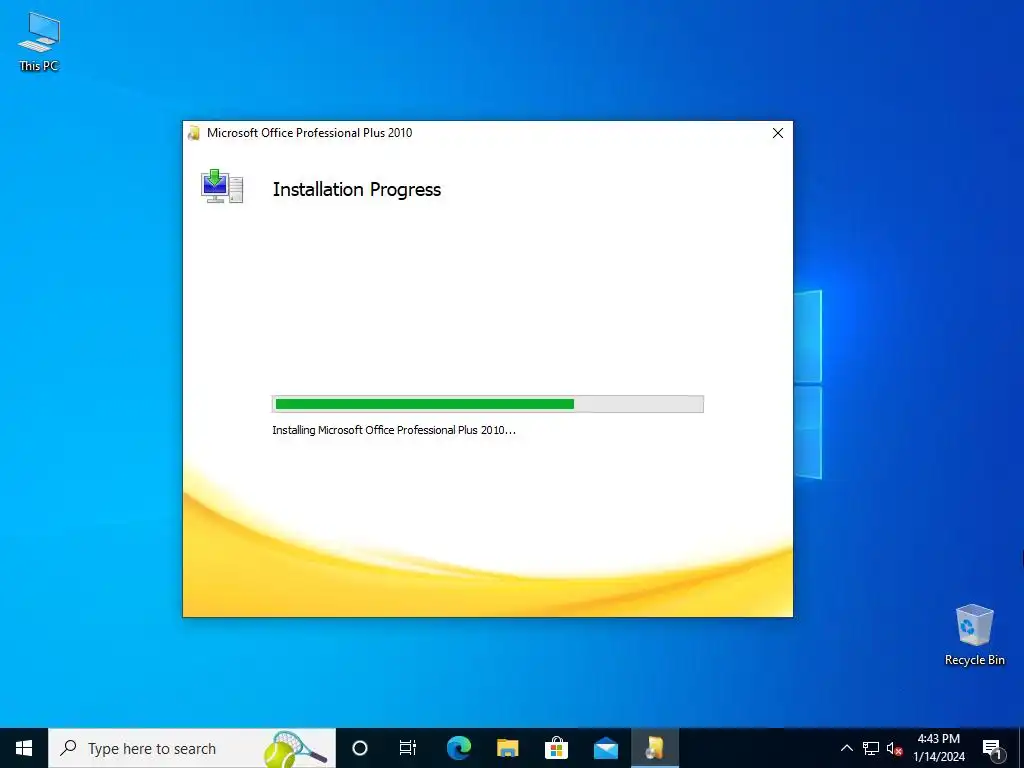This screenshot has height=768, width=1024.
Task: Open the Windows Start menu
Action: tap(24, 748)
